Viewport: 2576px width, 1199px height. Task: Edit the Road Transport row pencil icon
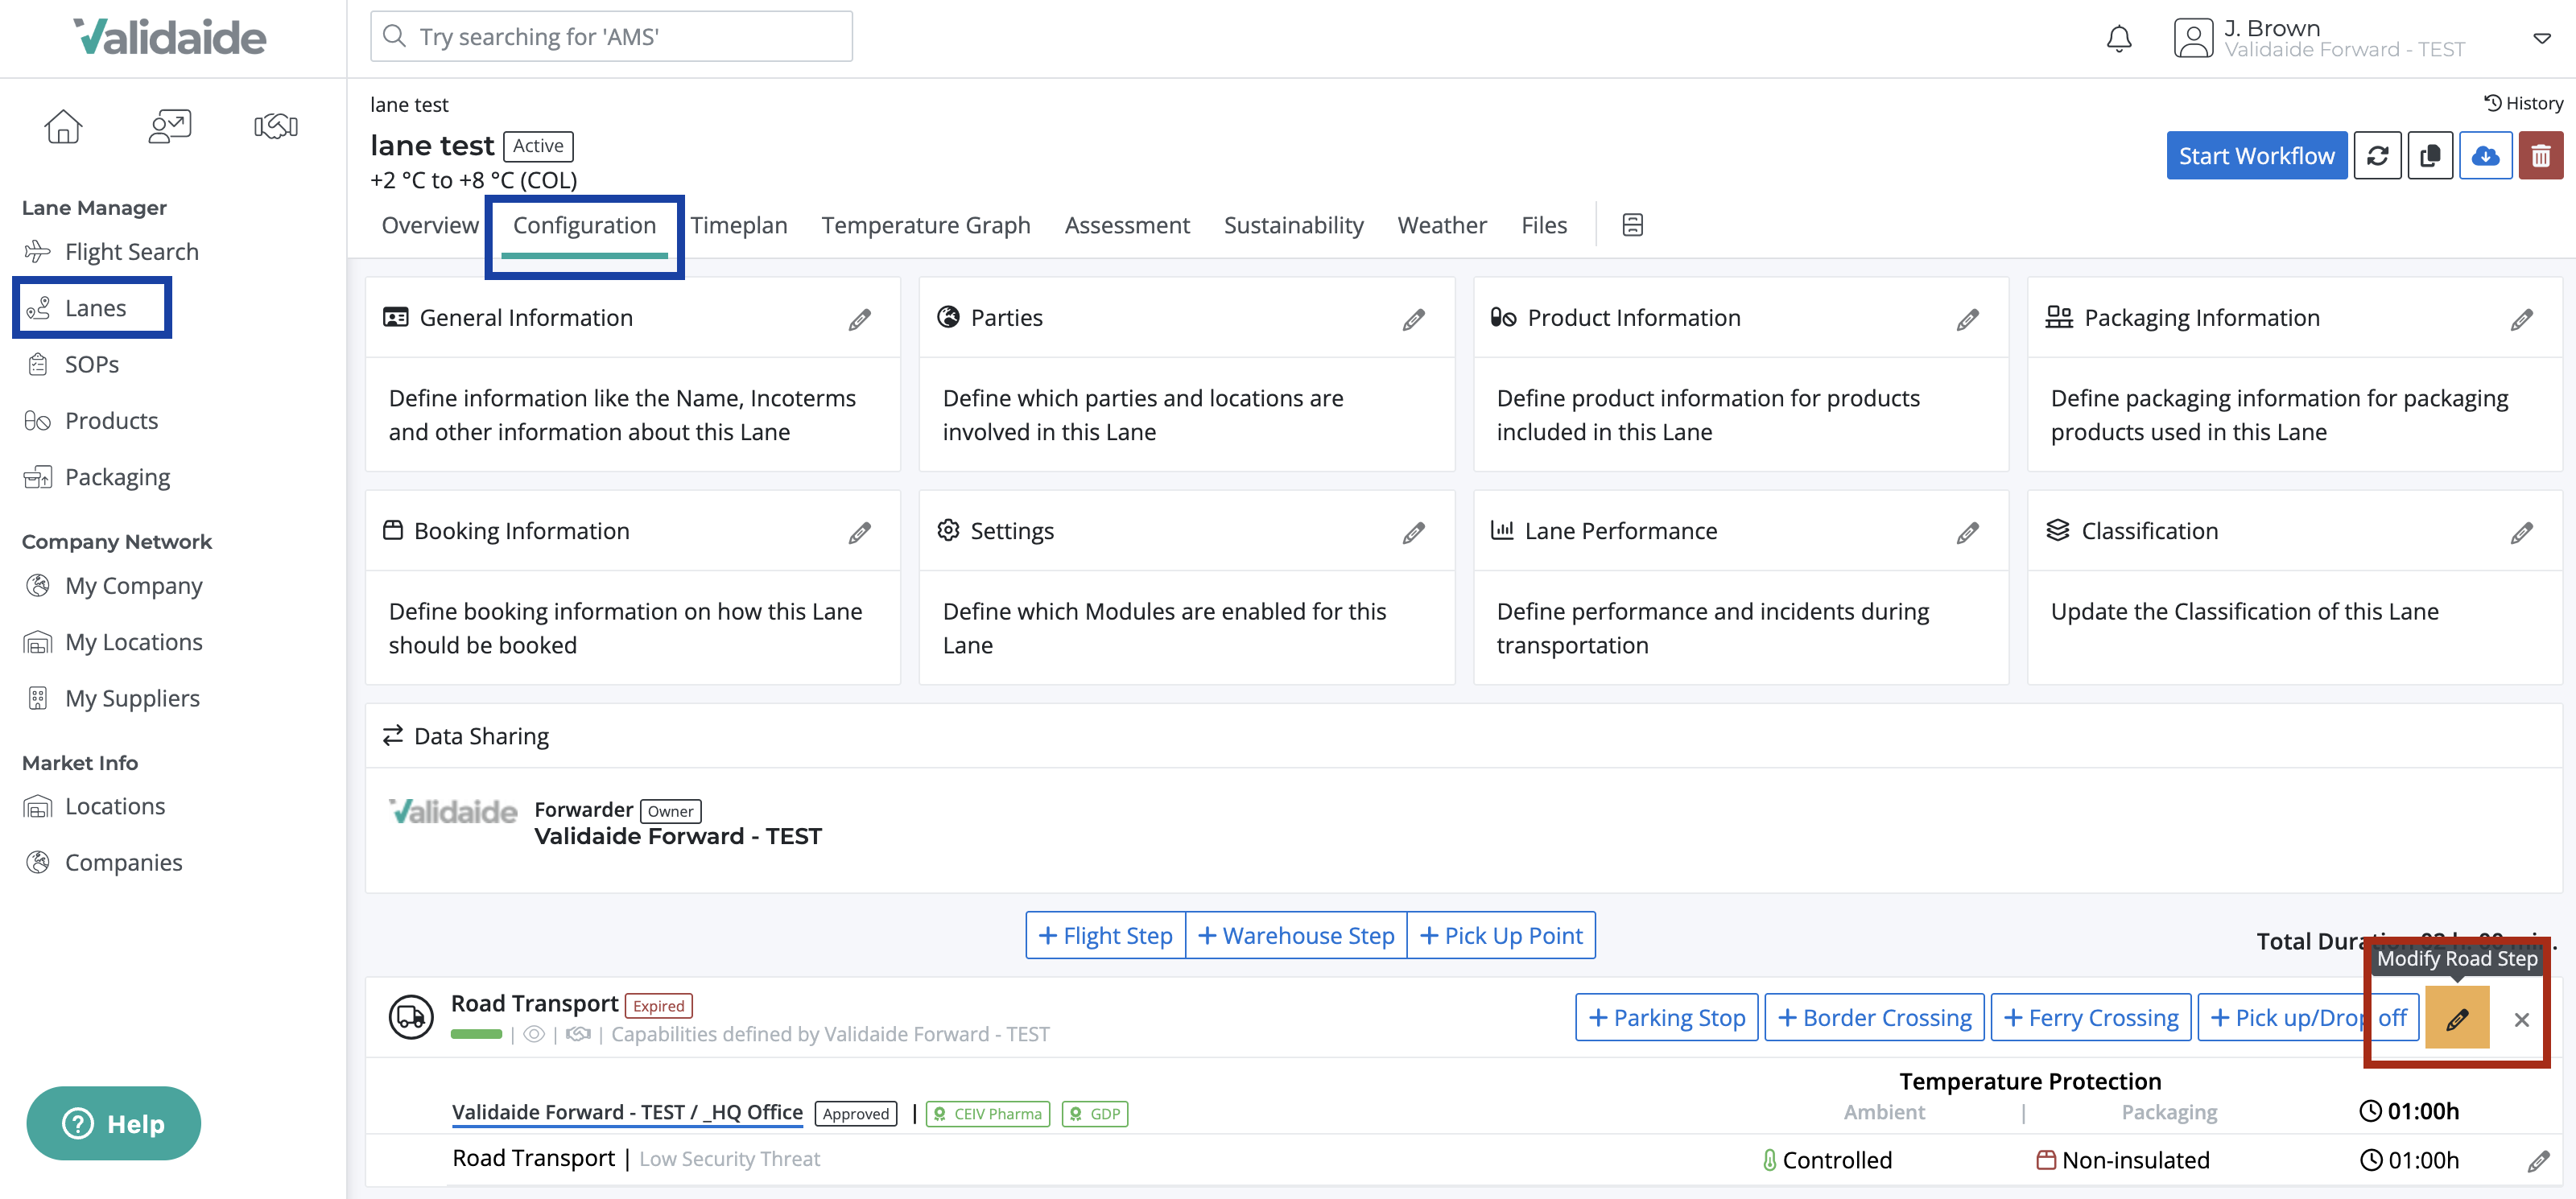click(2538, 1161)
